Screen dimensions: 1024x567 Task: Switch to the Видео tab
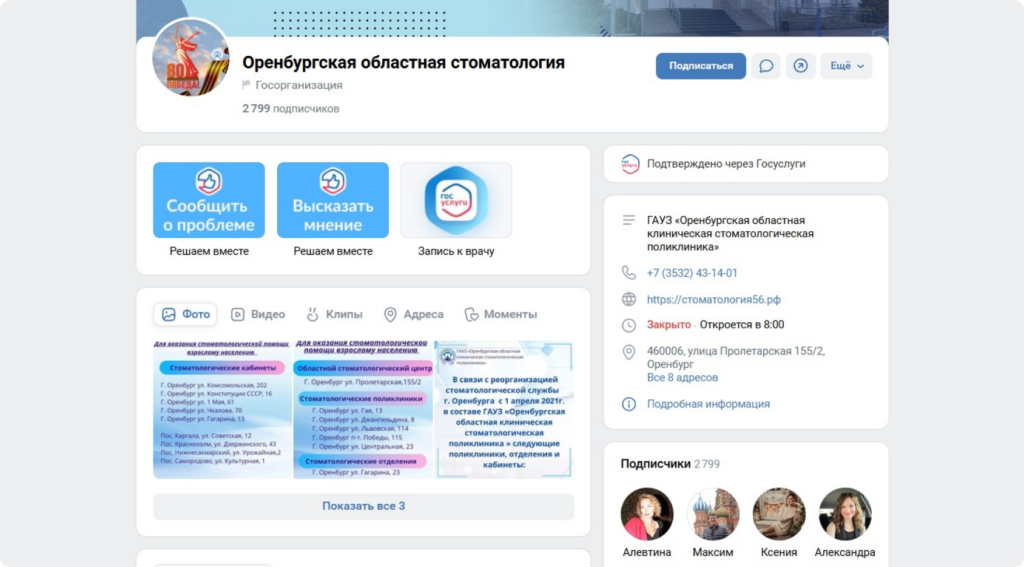click(x=259, y=314)
